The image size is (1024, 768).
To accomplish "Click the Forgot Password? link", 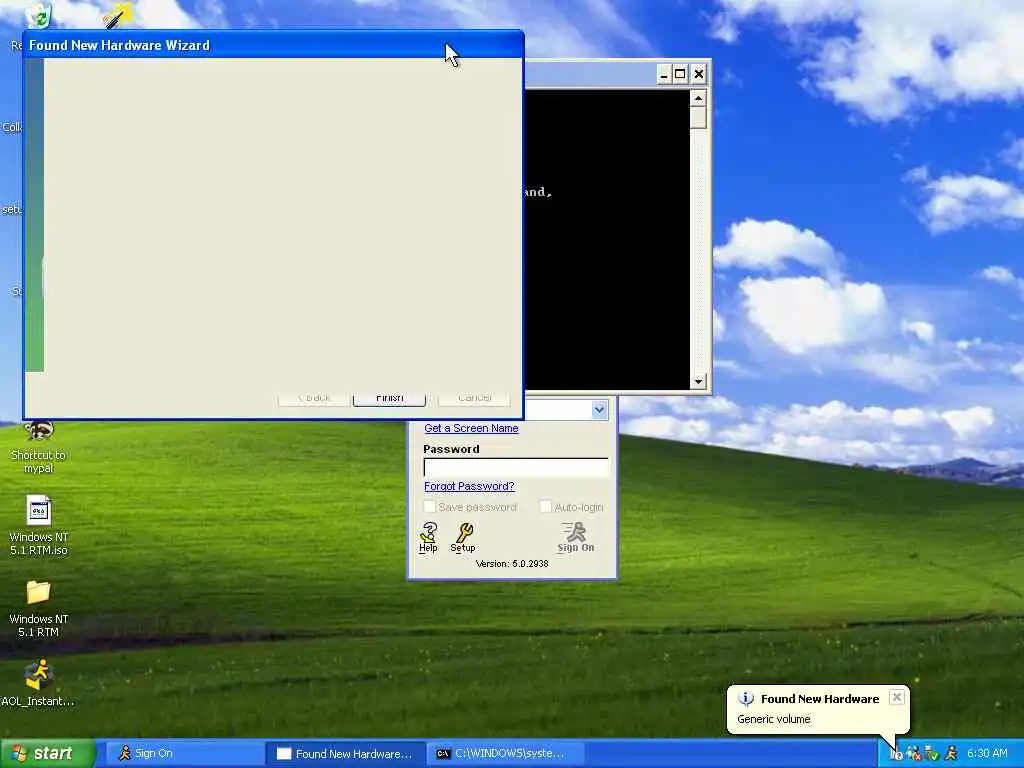I will 470,487.
